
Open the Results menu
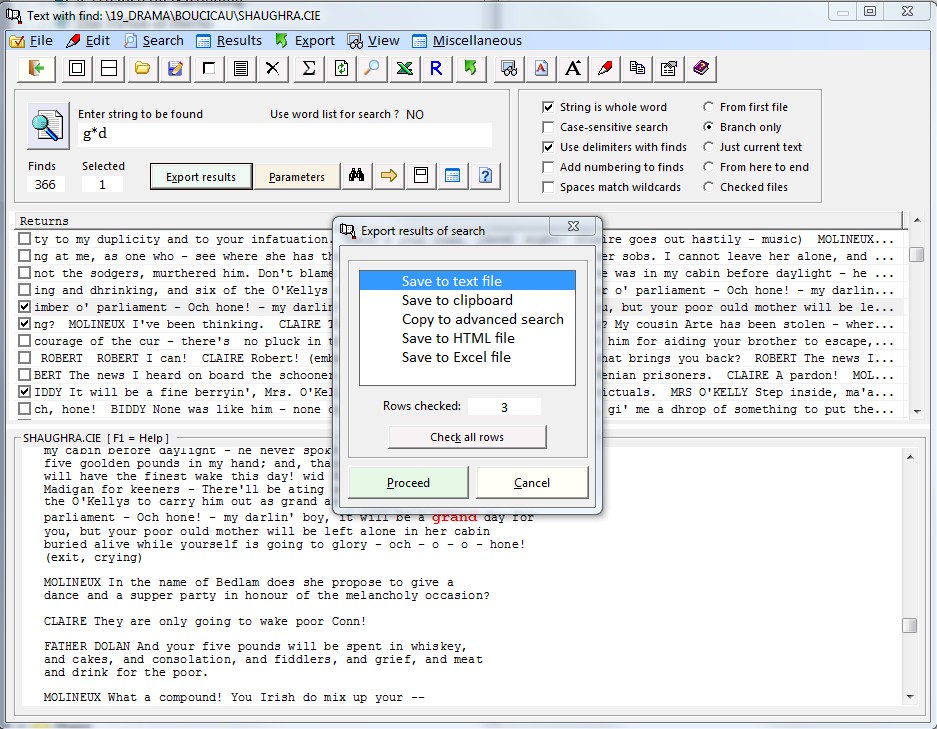coord(229,41)
